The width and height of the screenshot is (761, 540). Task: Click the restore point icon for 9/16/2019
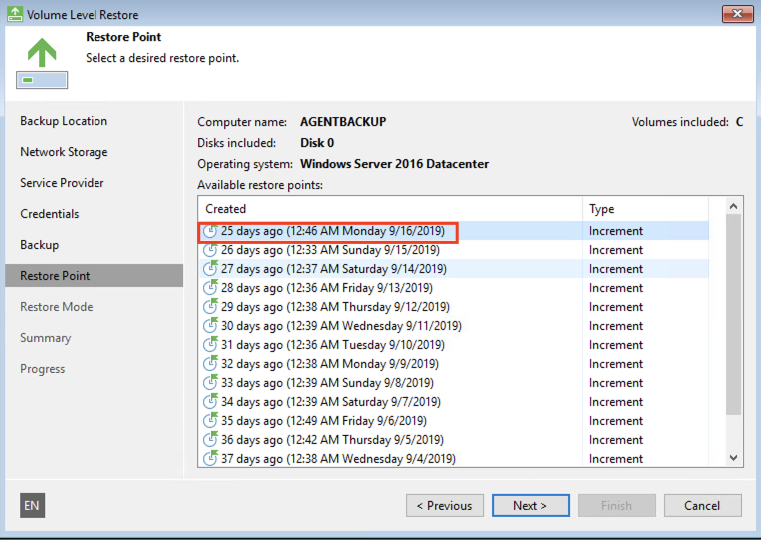pos(210,231)
